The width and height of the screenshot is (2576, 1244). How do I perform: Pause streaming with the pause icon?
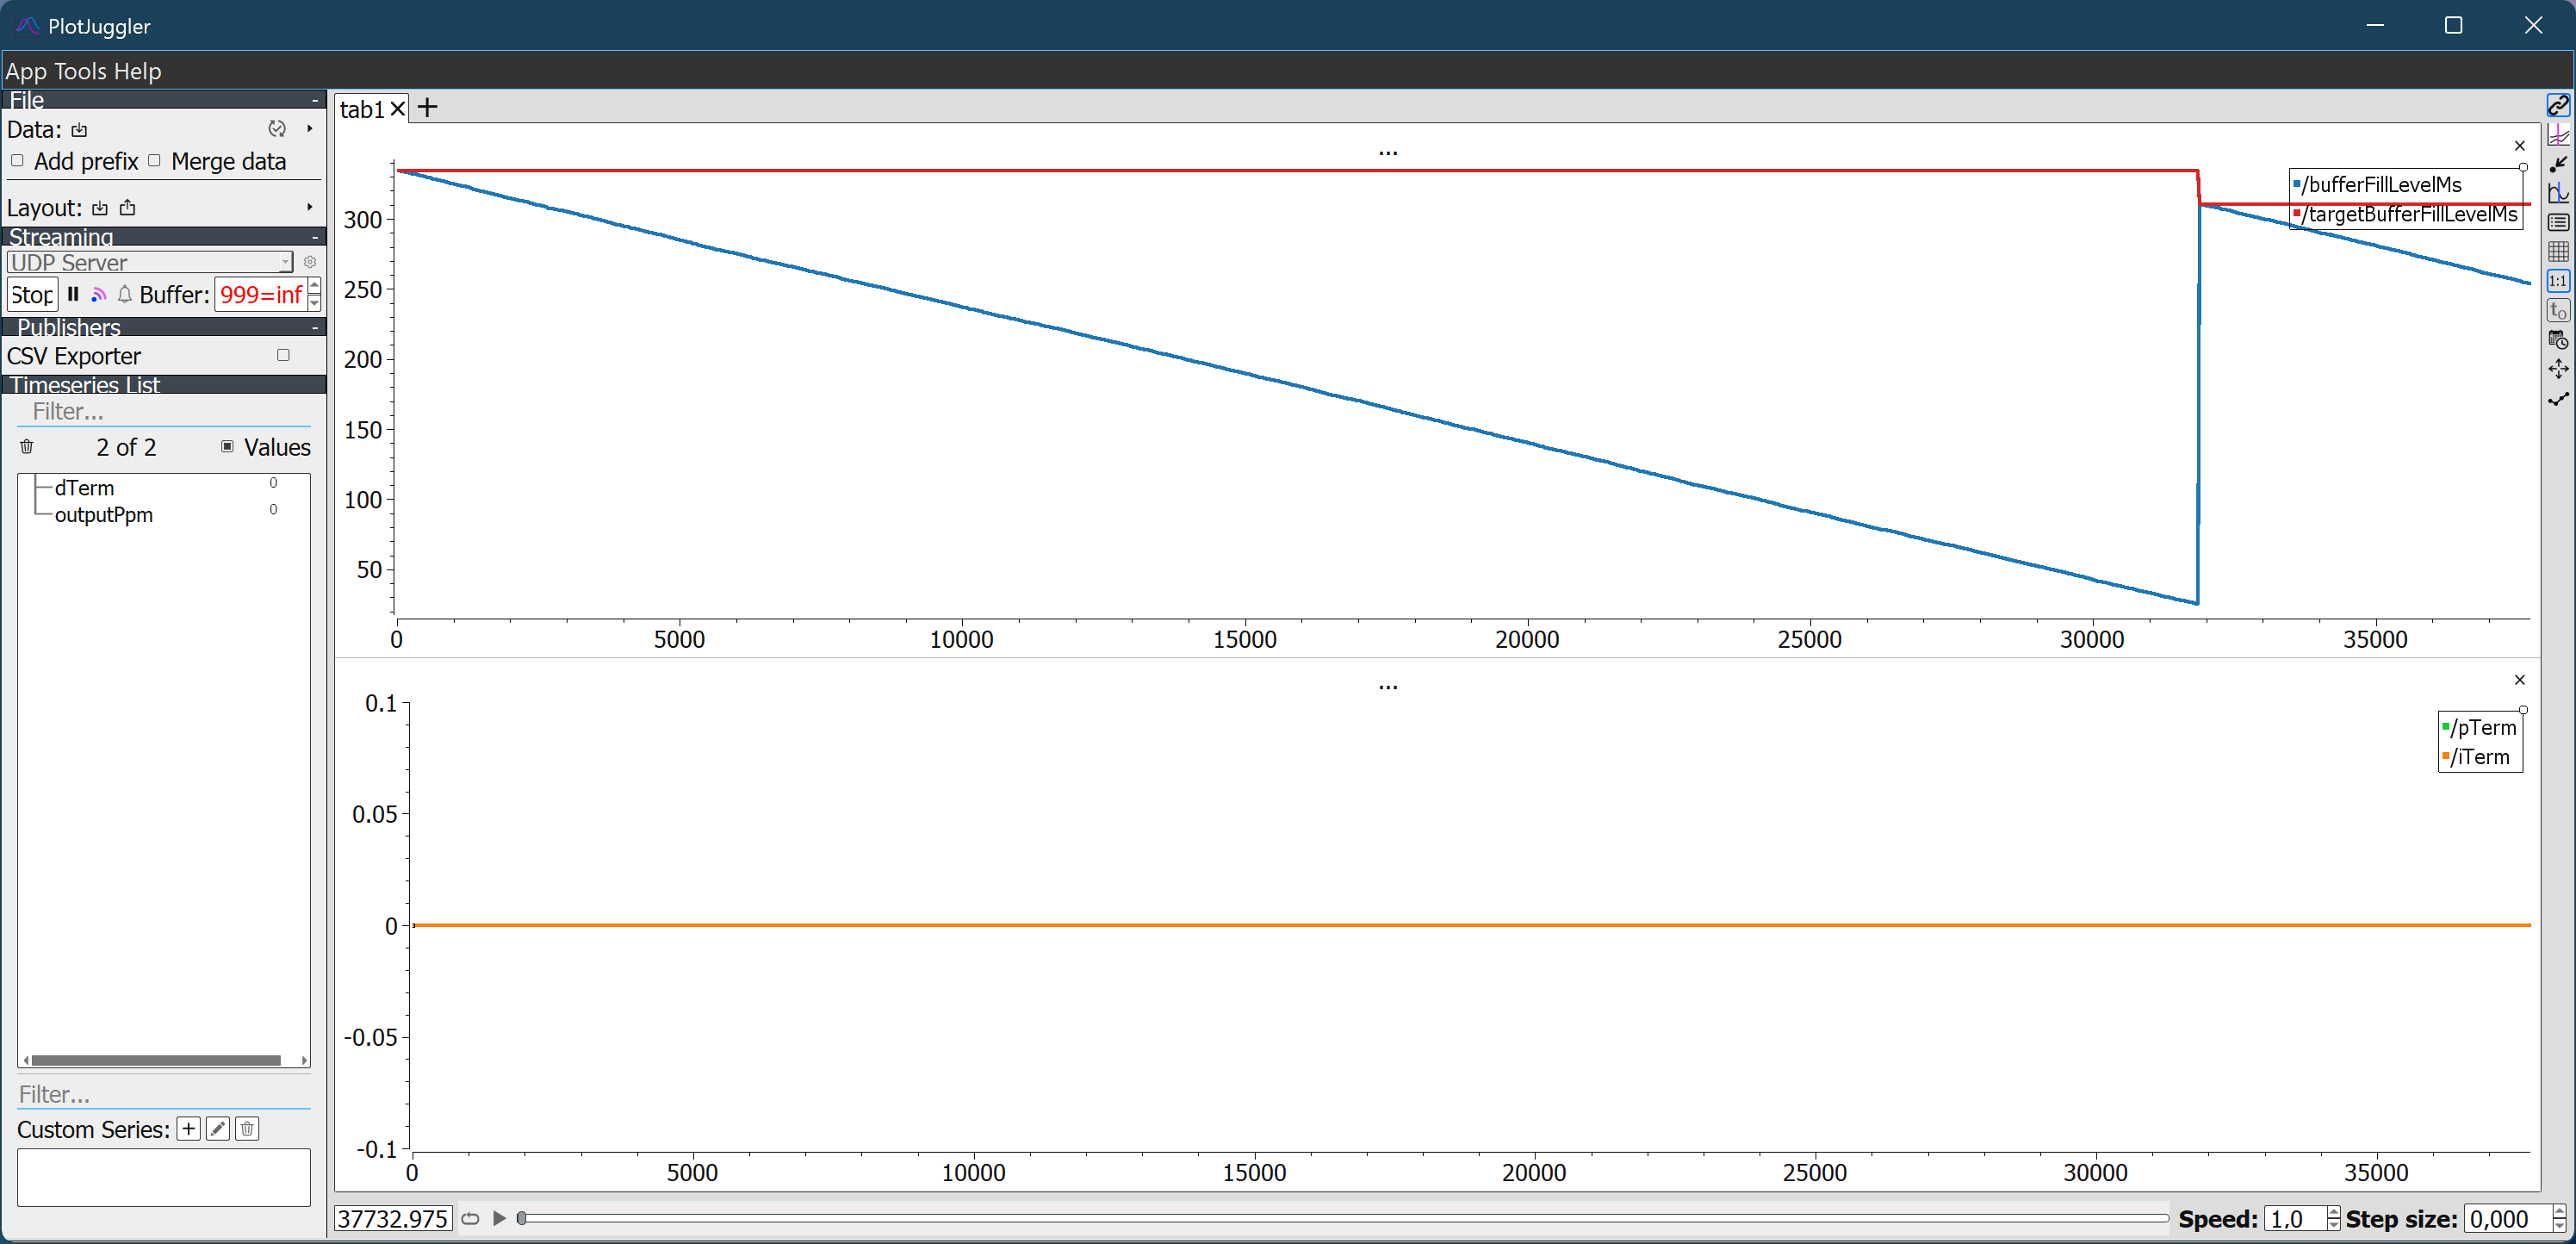click(73, 294)
